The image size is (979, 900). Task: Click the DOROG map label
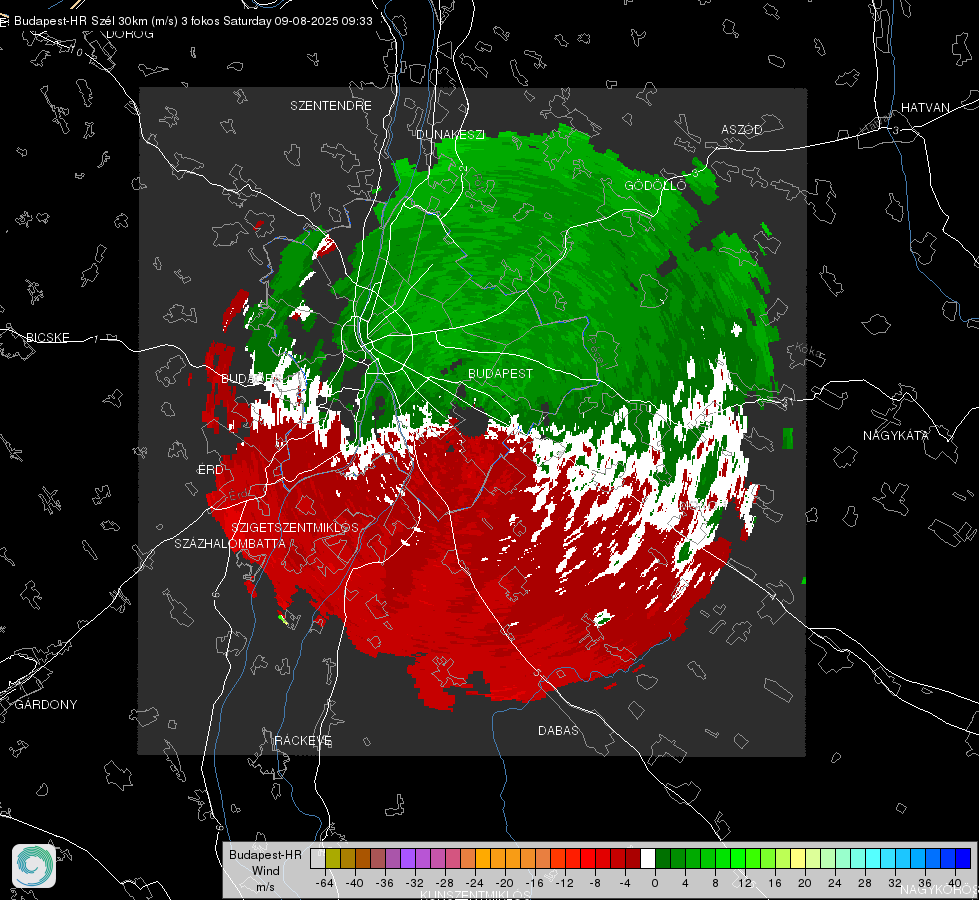point(130,34)
